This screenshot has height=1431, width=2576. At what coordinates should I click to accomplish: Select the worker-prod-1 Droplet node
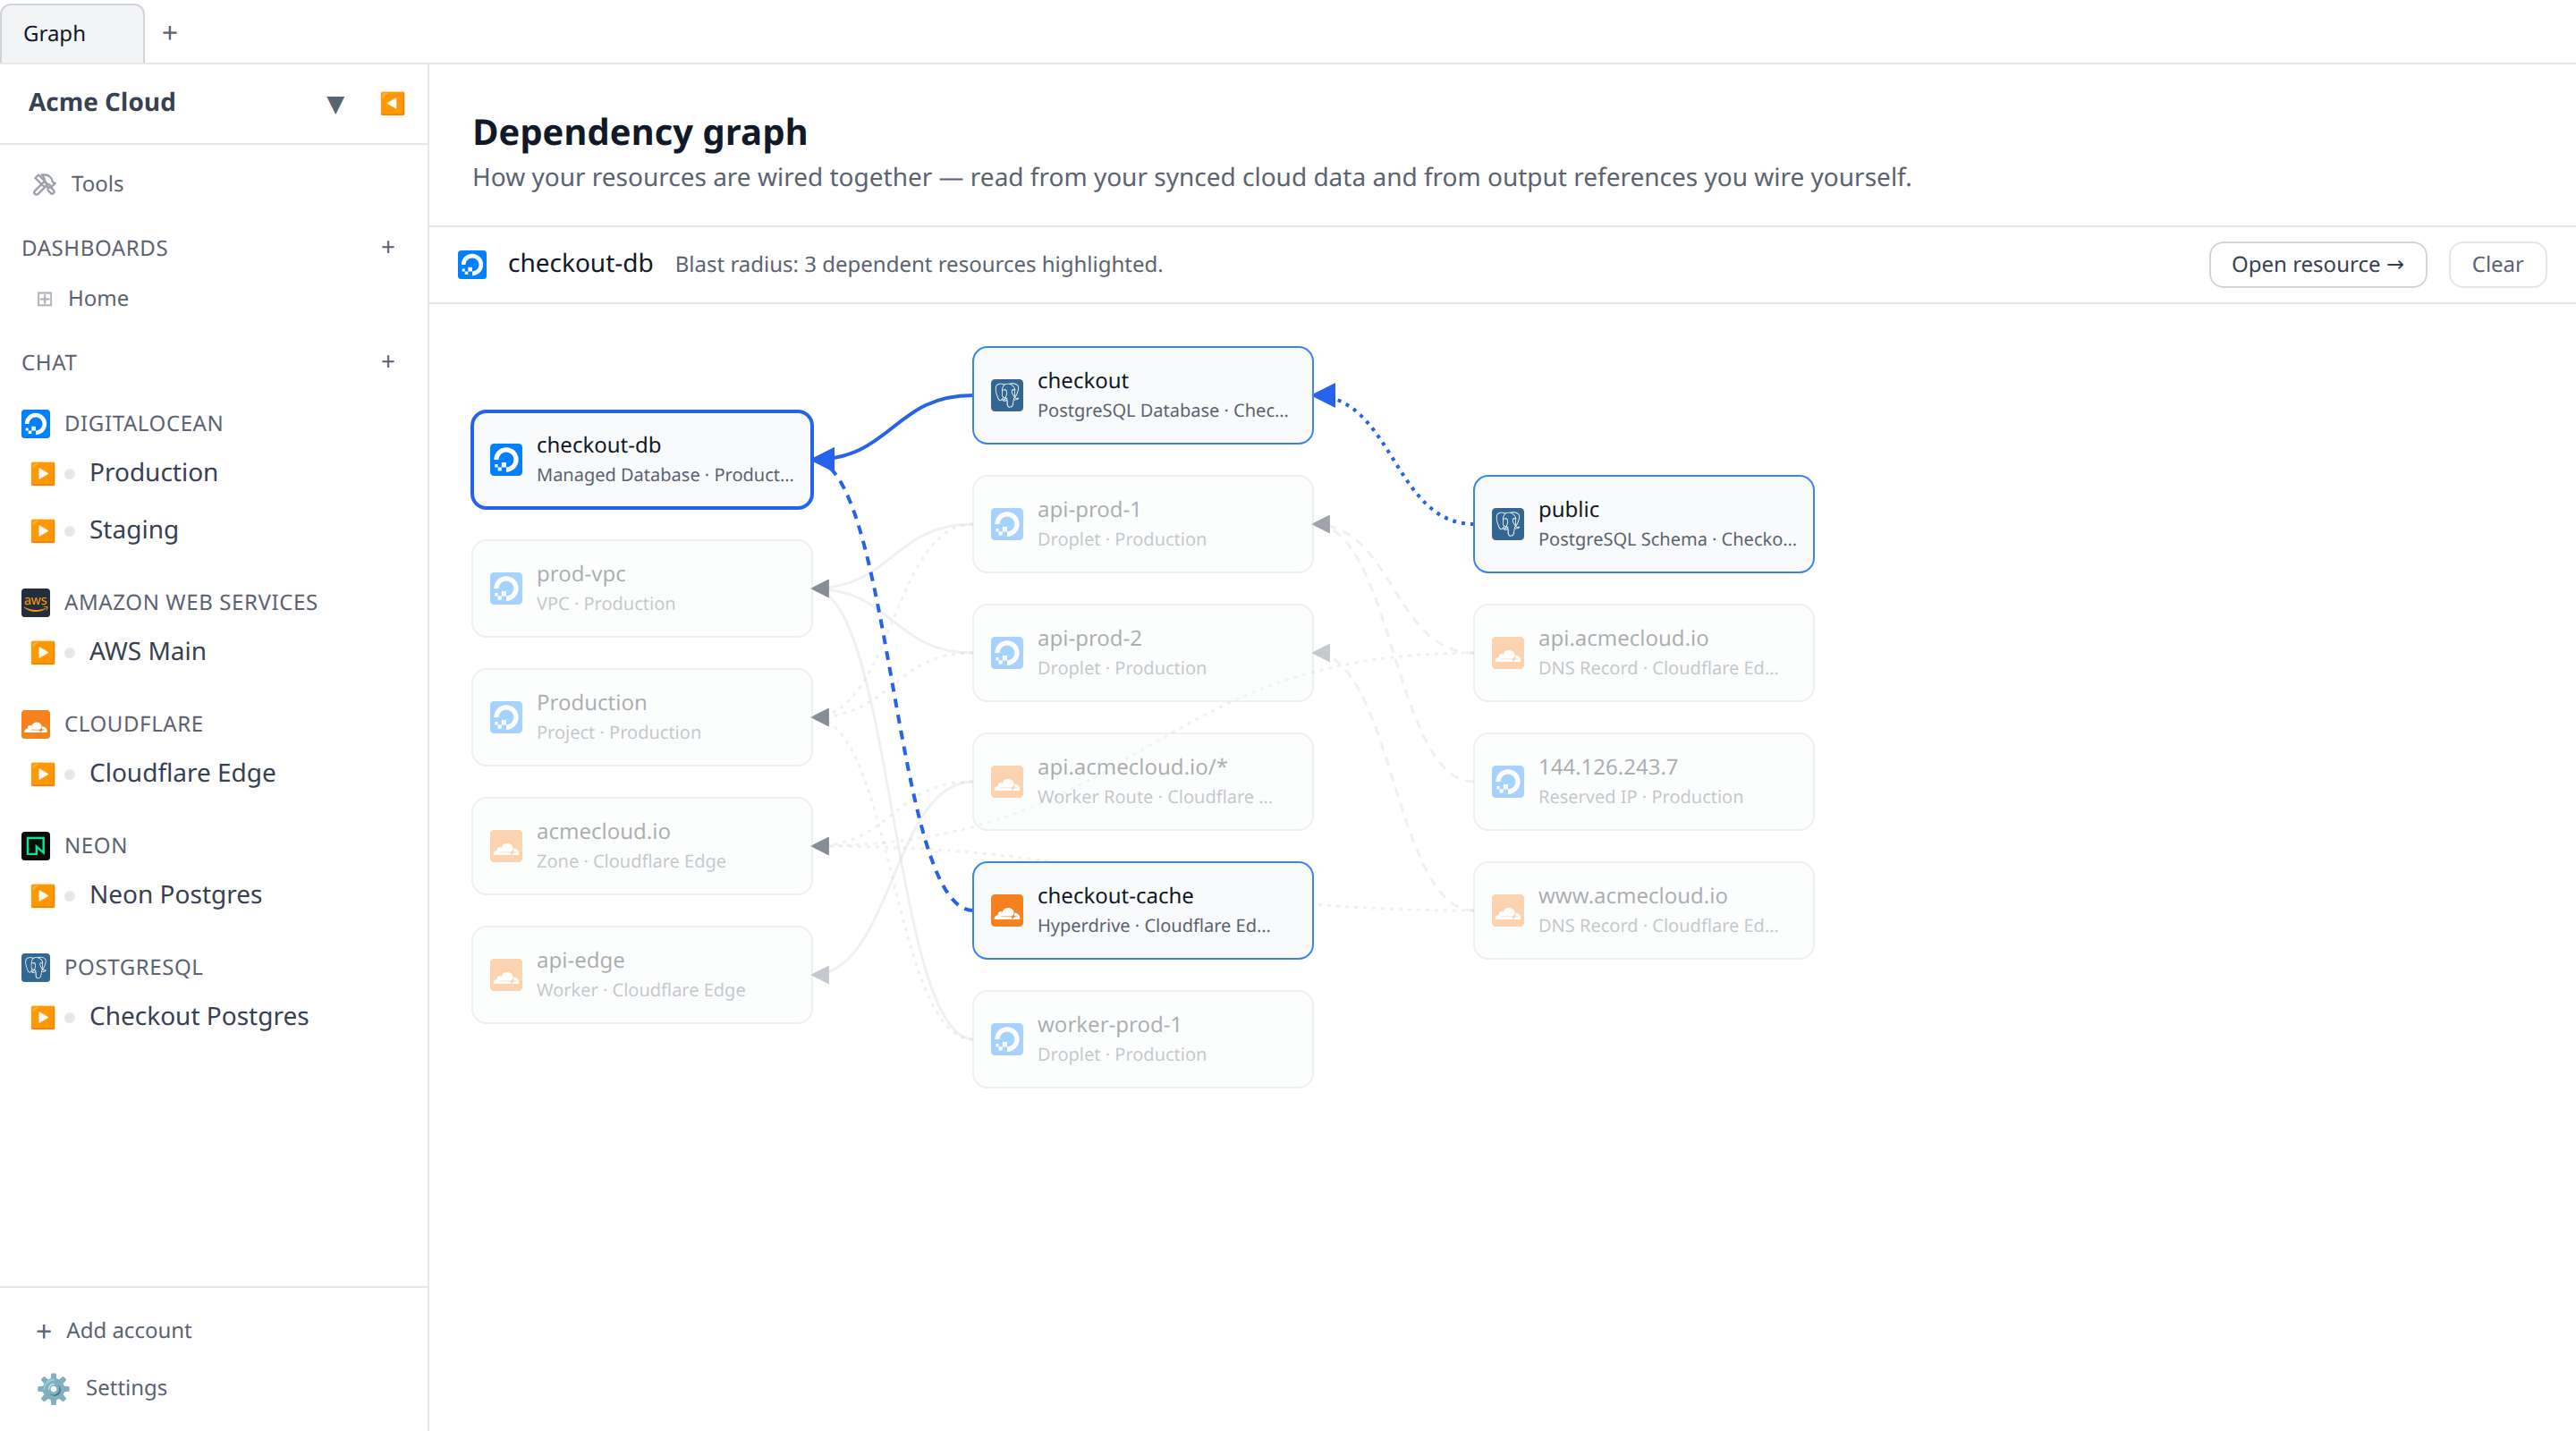point(1143,1040)
